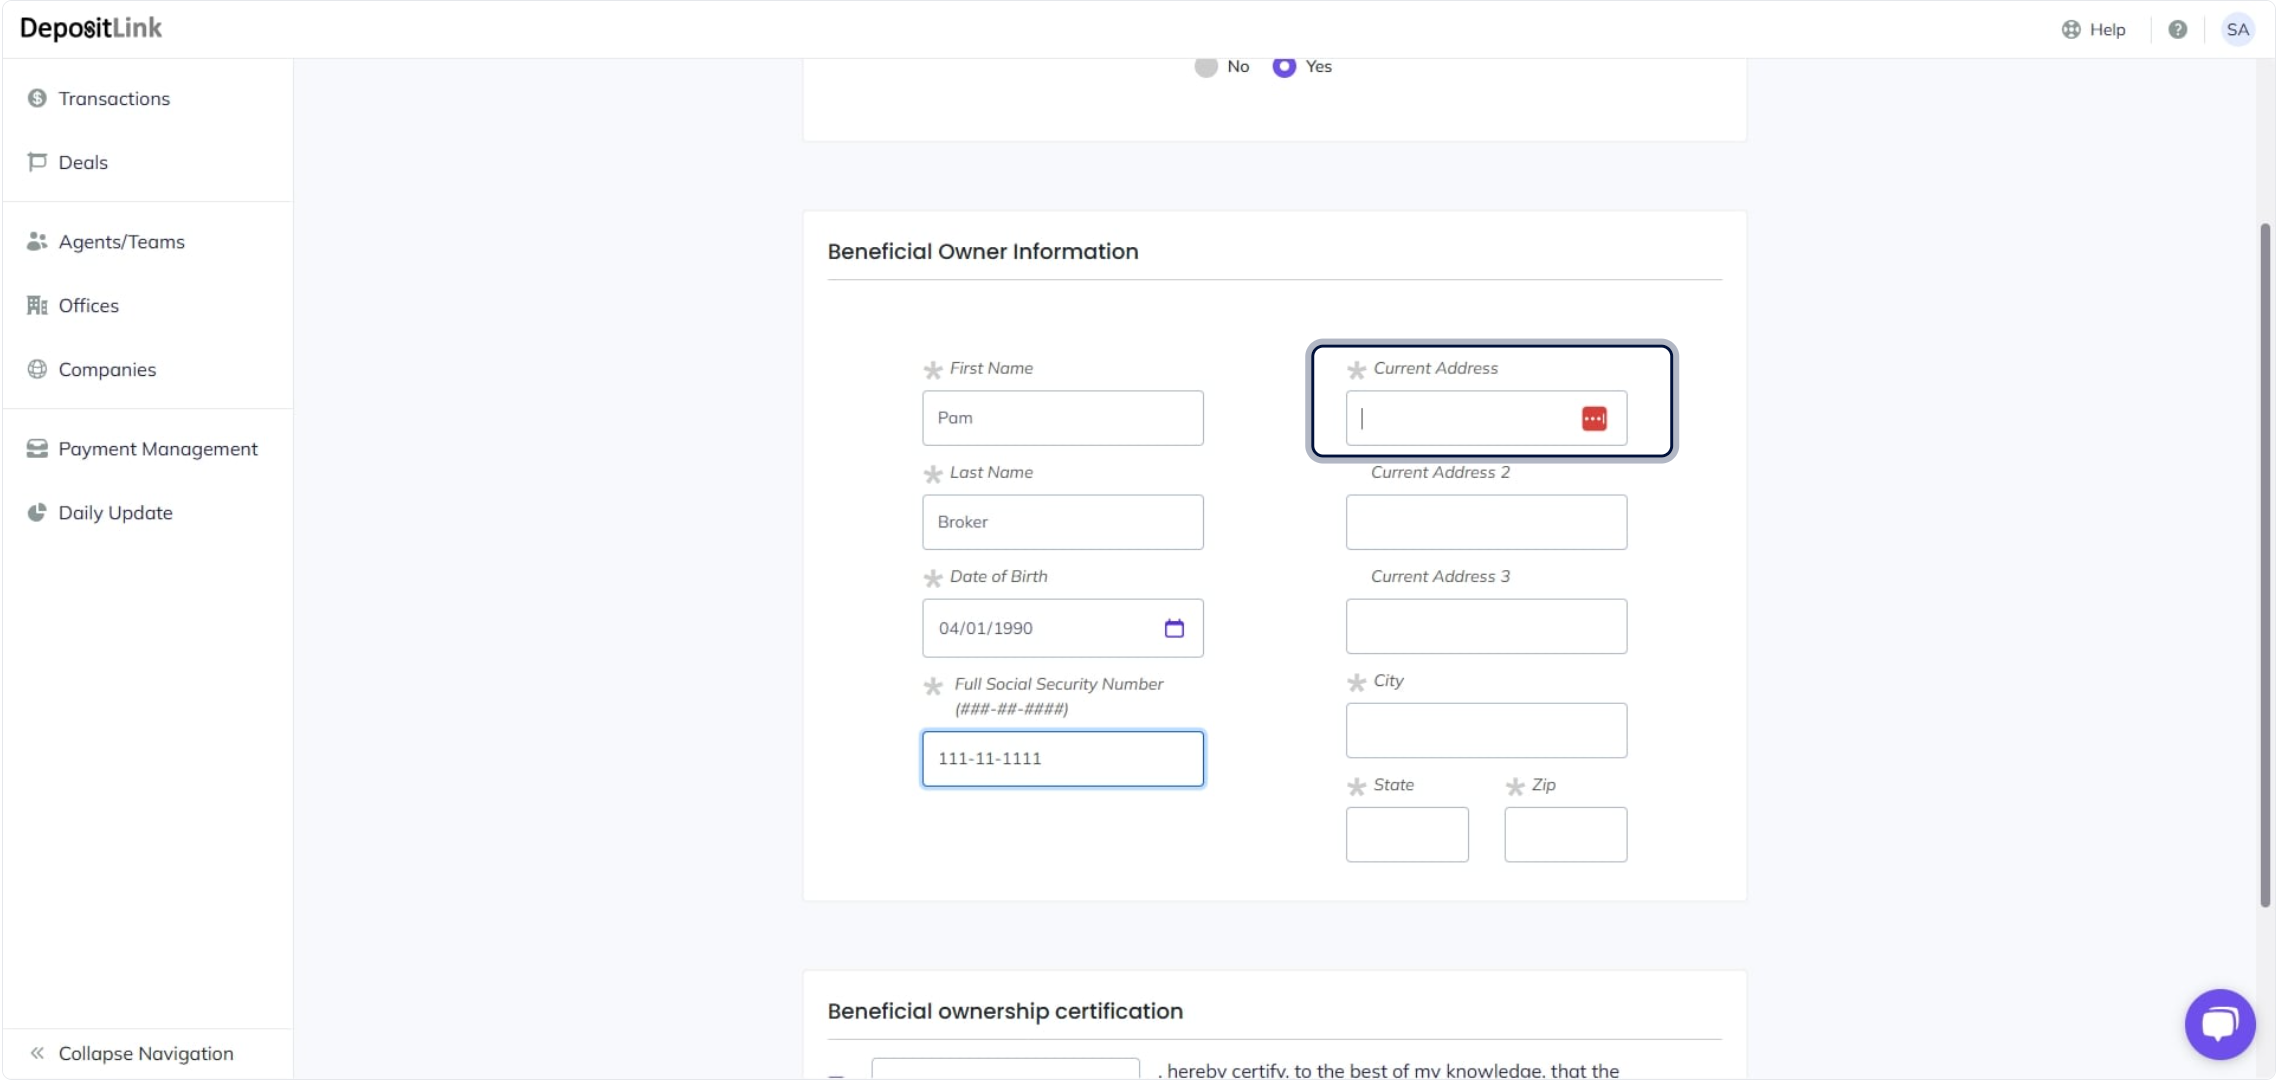Viewport: 2278px width, 1080px height.
Task: Click the red password manager icon
Action: tap(1594, 419)
